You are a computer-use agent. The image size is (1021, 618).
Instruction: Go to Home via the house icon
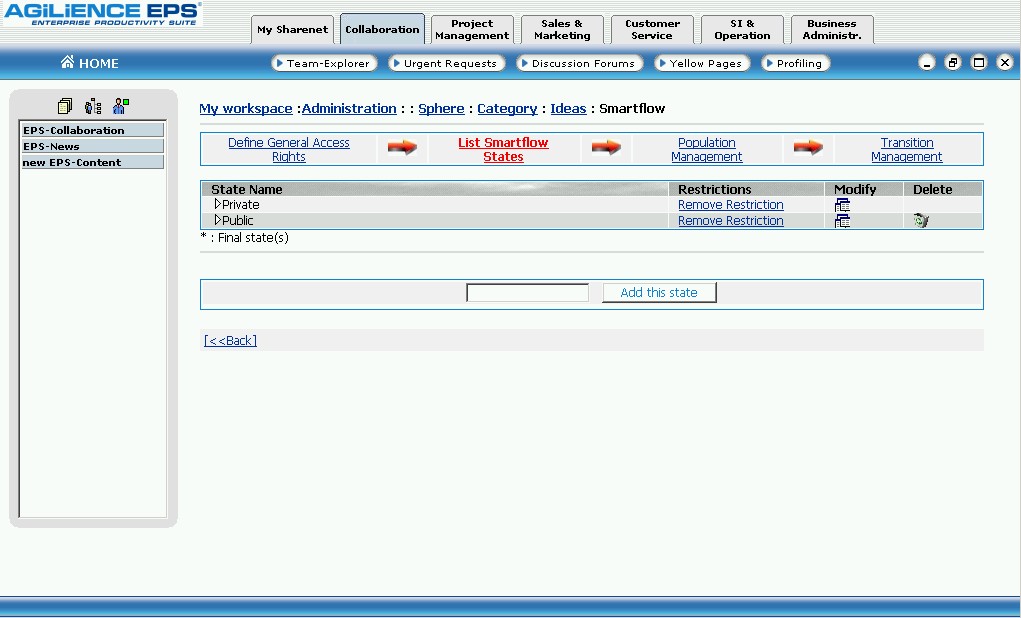tap(68, 63)
